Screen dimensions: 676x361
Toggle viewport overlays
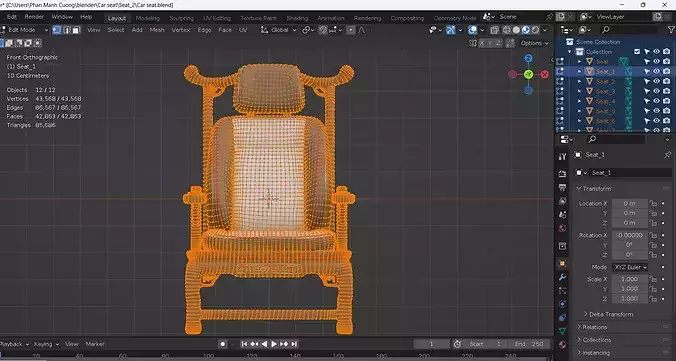click(x=473, y=30)
